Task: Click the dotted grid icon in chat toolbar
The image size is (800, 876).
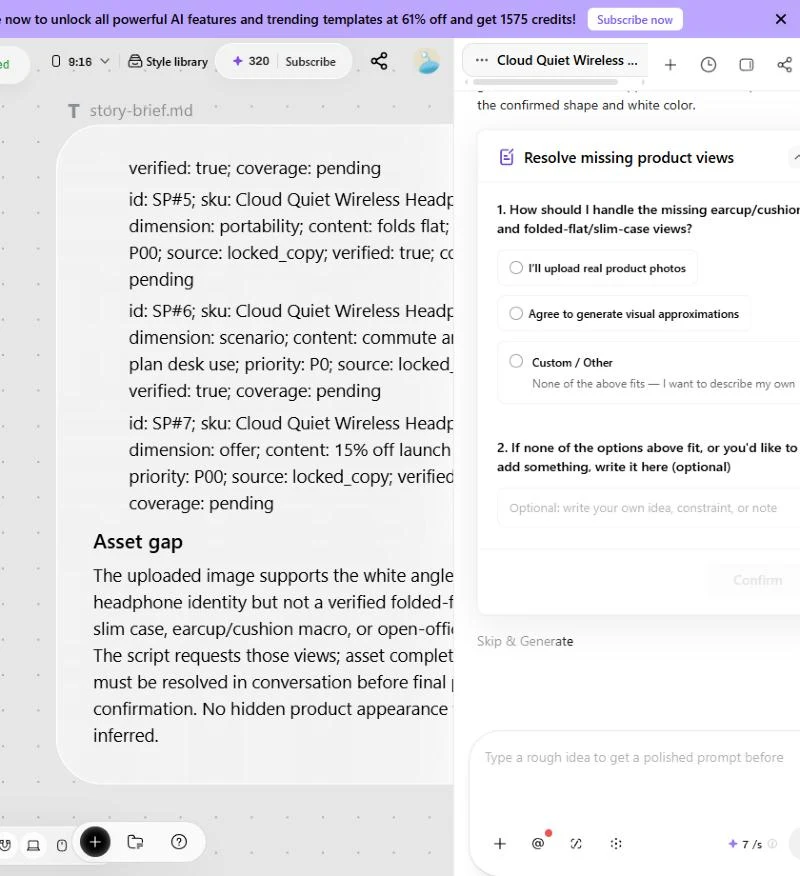Action: (616, 844)
